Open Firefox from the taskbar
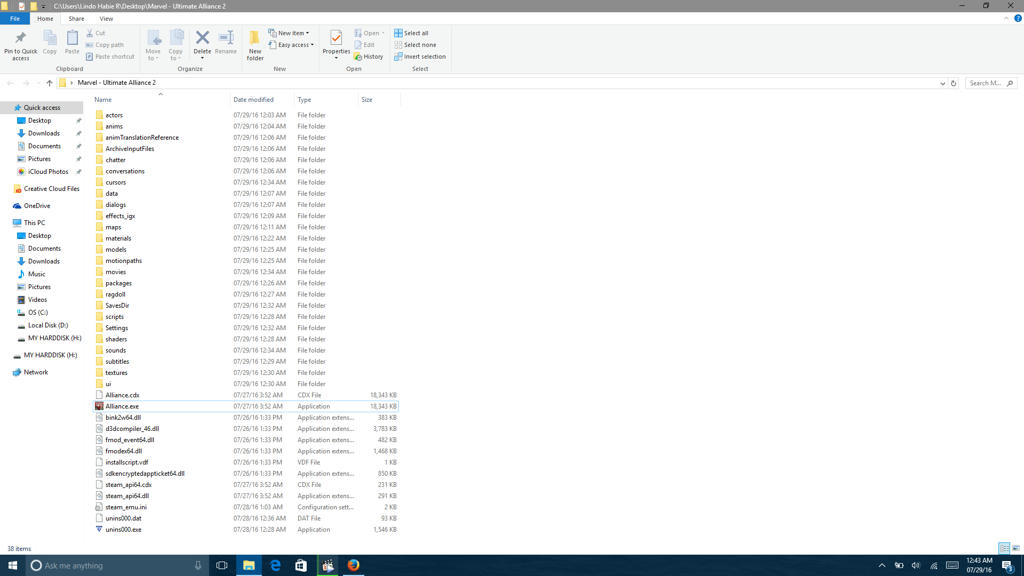The width and height of the screenshot is (1024, 576). 353,566
